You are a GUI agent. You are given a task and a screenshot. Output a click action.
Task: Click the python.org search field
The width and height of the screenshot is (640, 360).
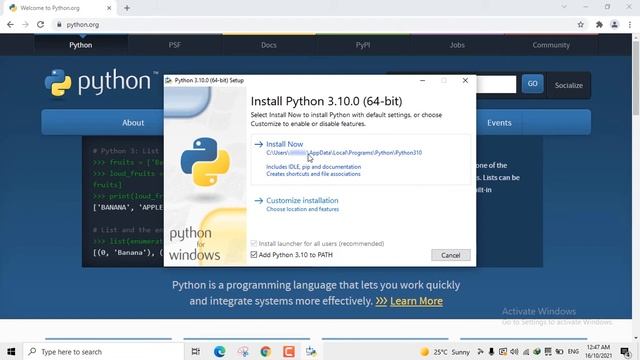coord(496,84)
